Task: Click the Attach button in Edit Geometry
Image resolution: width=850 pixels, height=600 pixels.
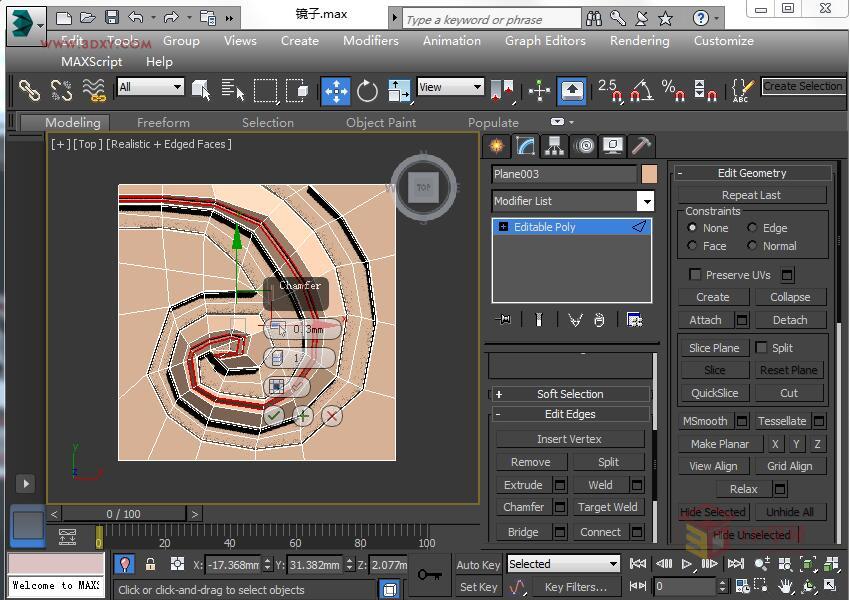Action: pos(706,319)
